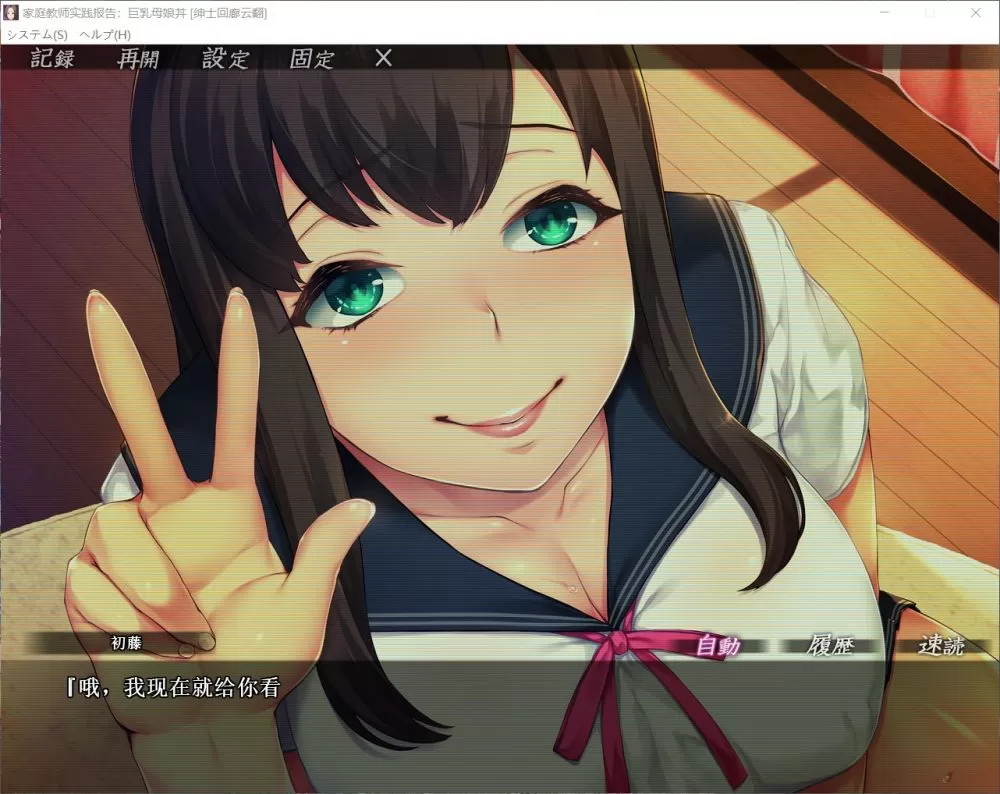Click the 初藤 speaker name label
The width and height of the screenshot is (1000, 794).
click(127, 643)
